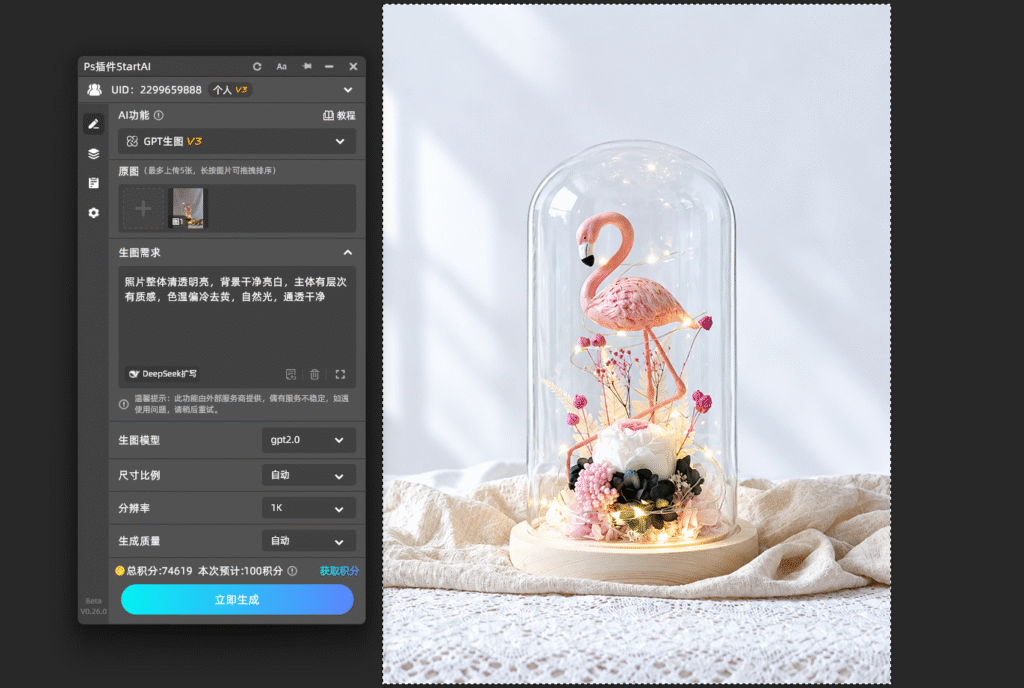Open settings gear in the sidebar
The image size is (1024, 688).
[93, 213]
